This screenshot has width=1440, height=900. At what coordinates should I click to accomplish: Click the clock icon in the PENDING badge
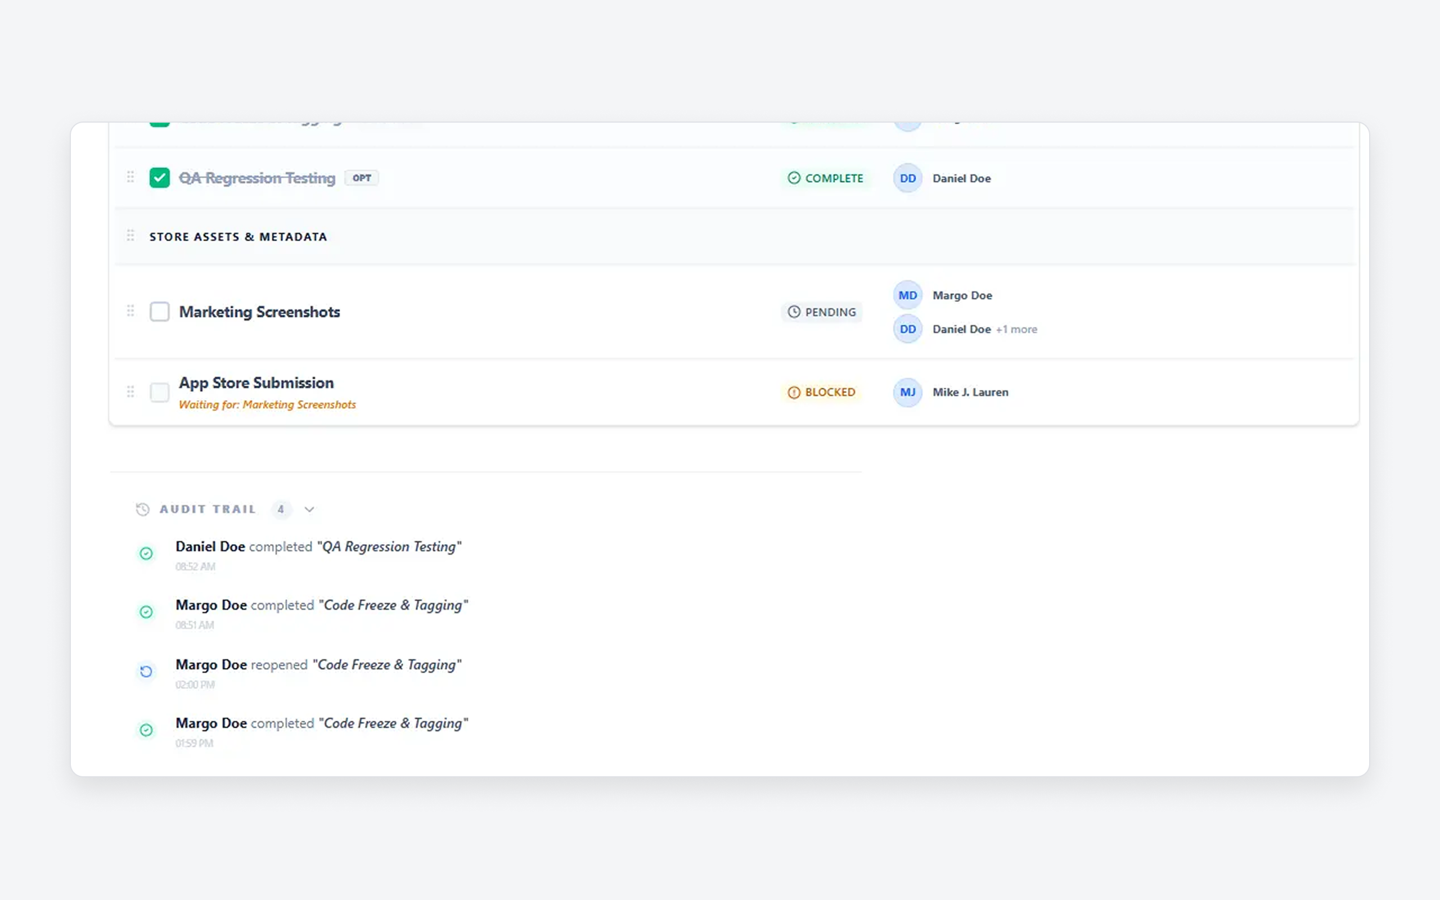793,312
